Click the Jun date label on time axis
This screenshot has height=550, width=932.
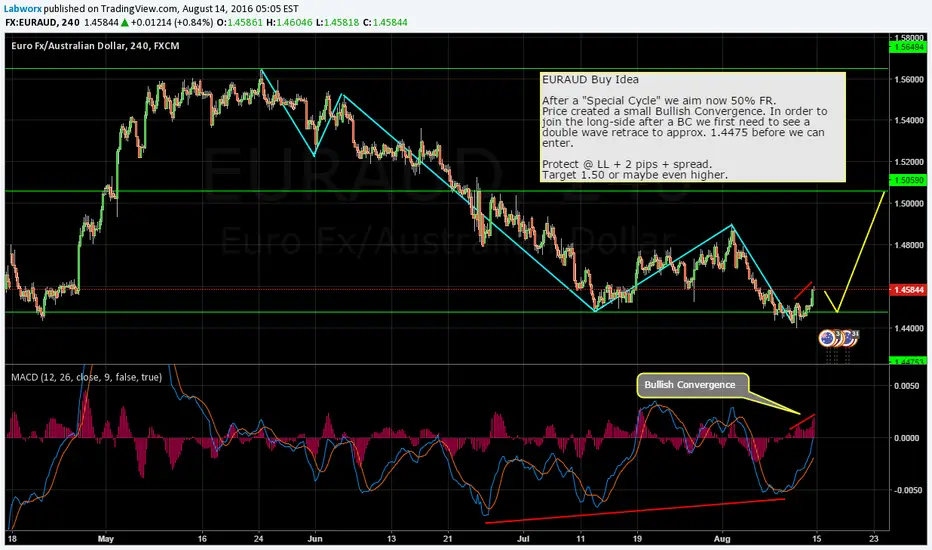pos(315,539)
